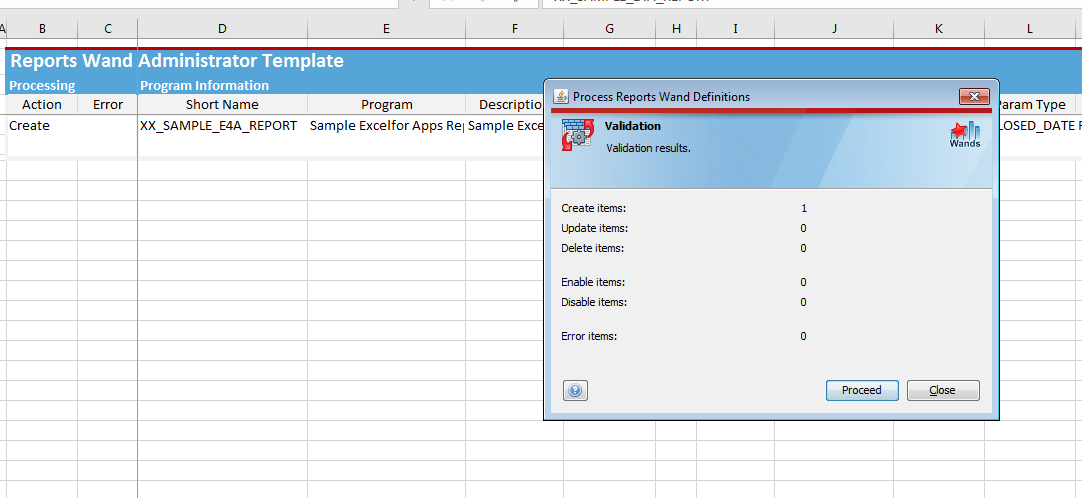Click the Validation wizard icon
Screen dimensions: 1082x498
coord(577,135)
